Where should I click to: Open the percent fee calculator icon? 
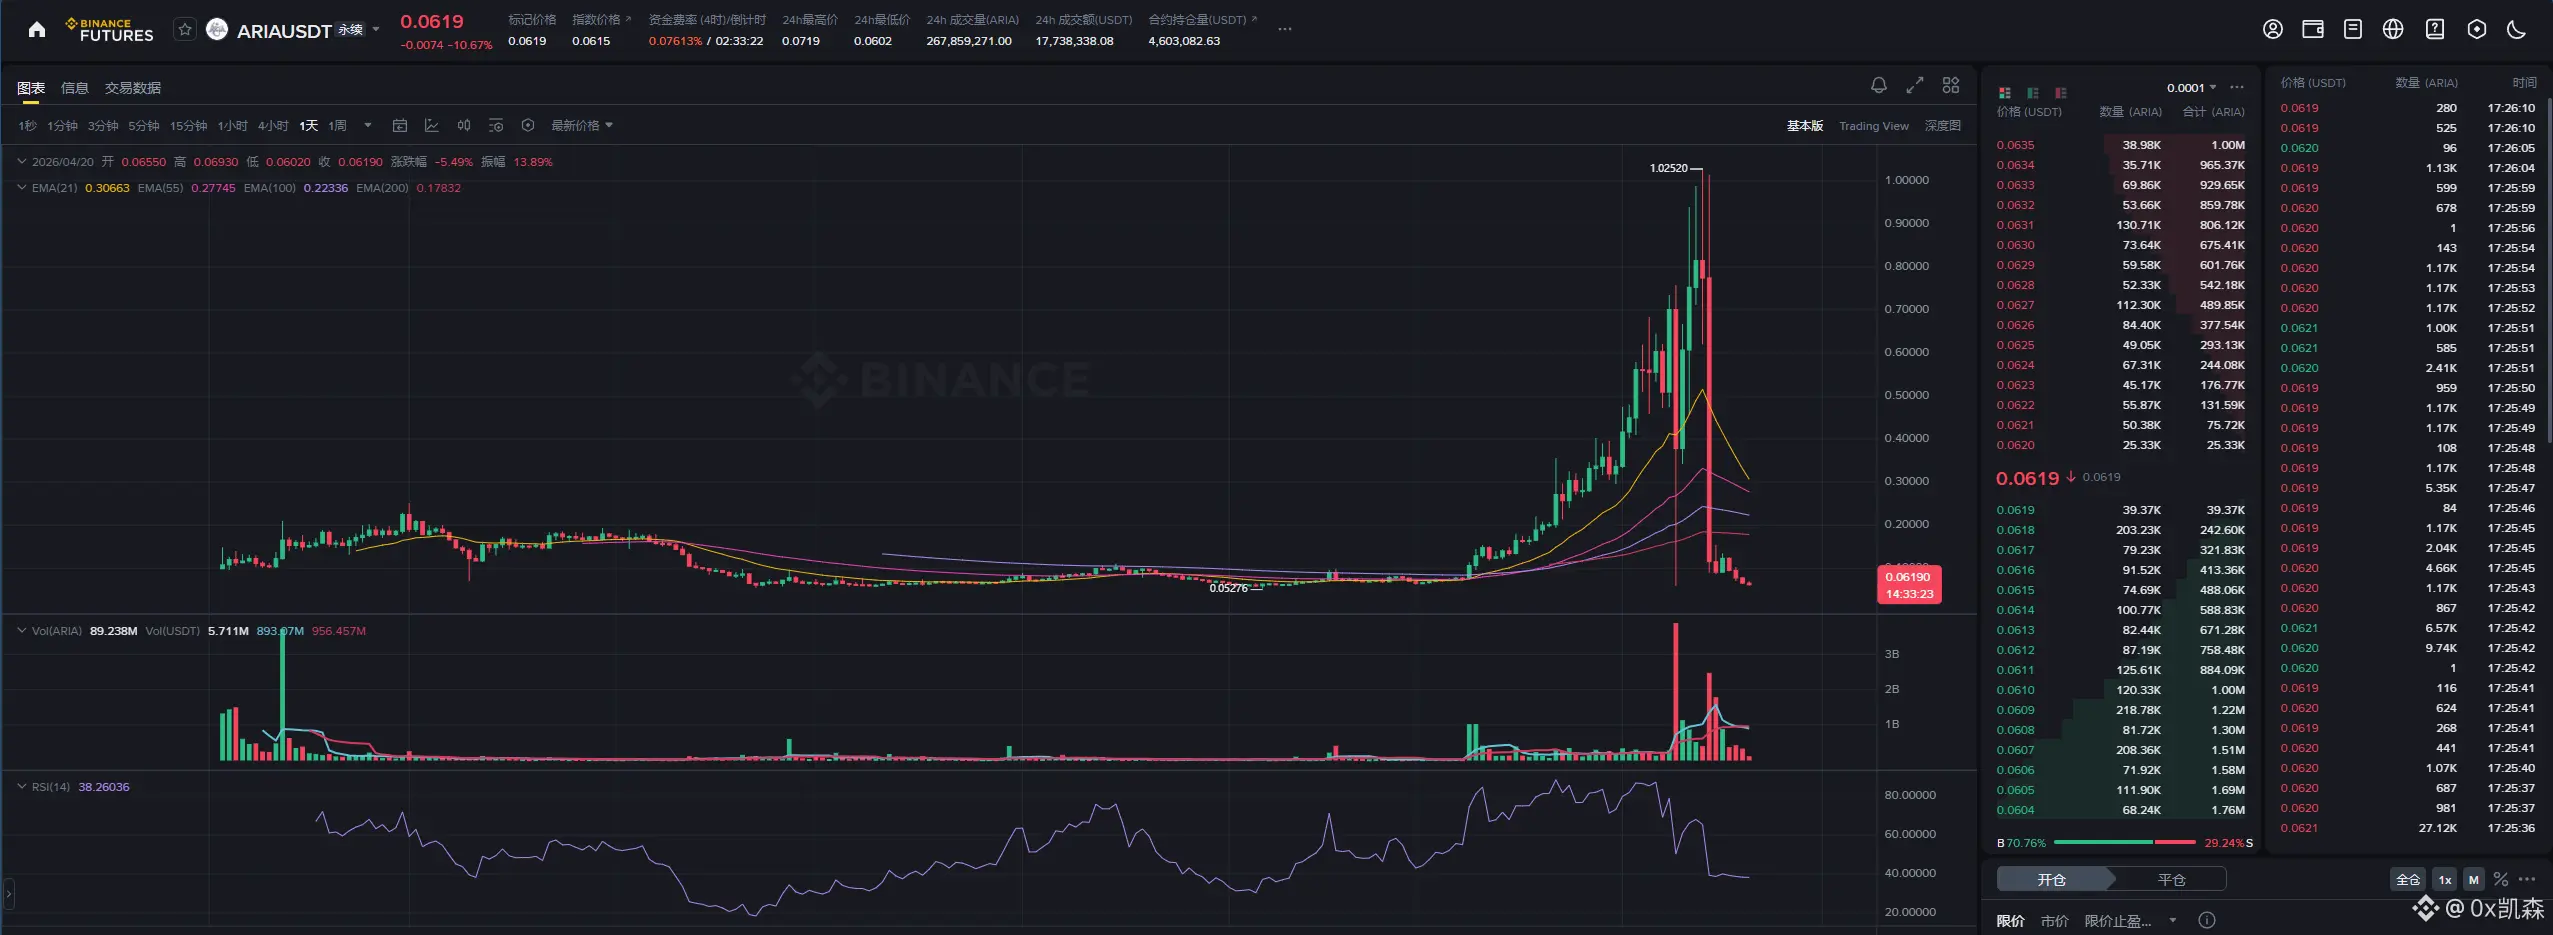coord(2501,880)
